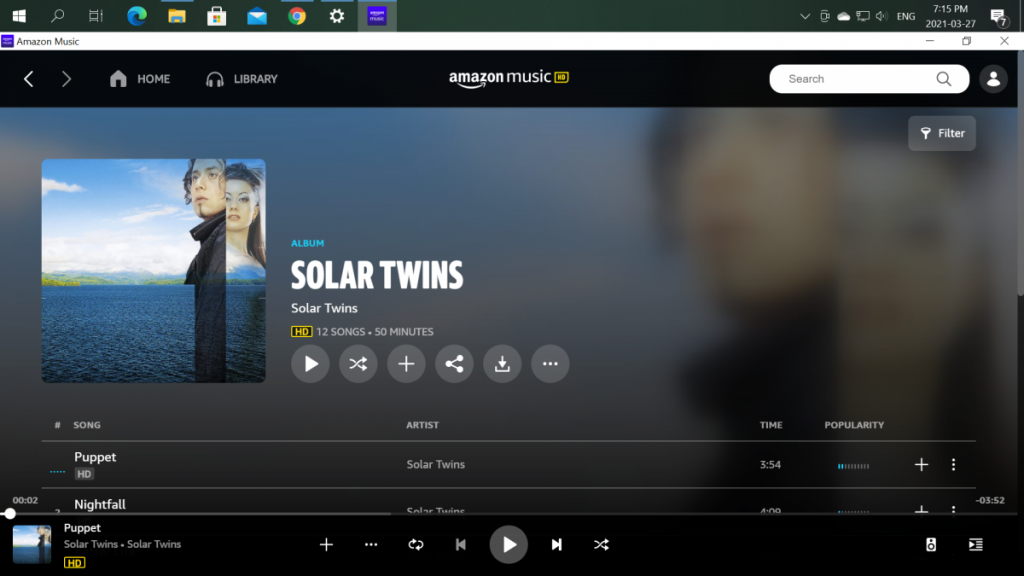Open the Filter button
Image resolution: width=1024 pixels, height=576 pixels.
(x=942, y=133)
